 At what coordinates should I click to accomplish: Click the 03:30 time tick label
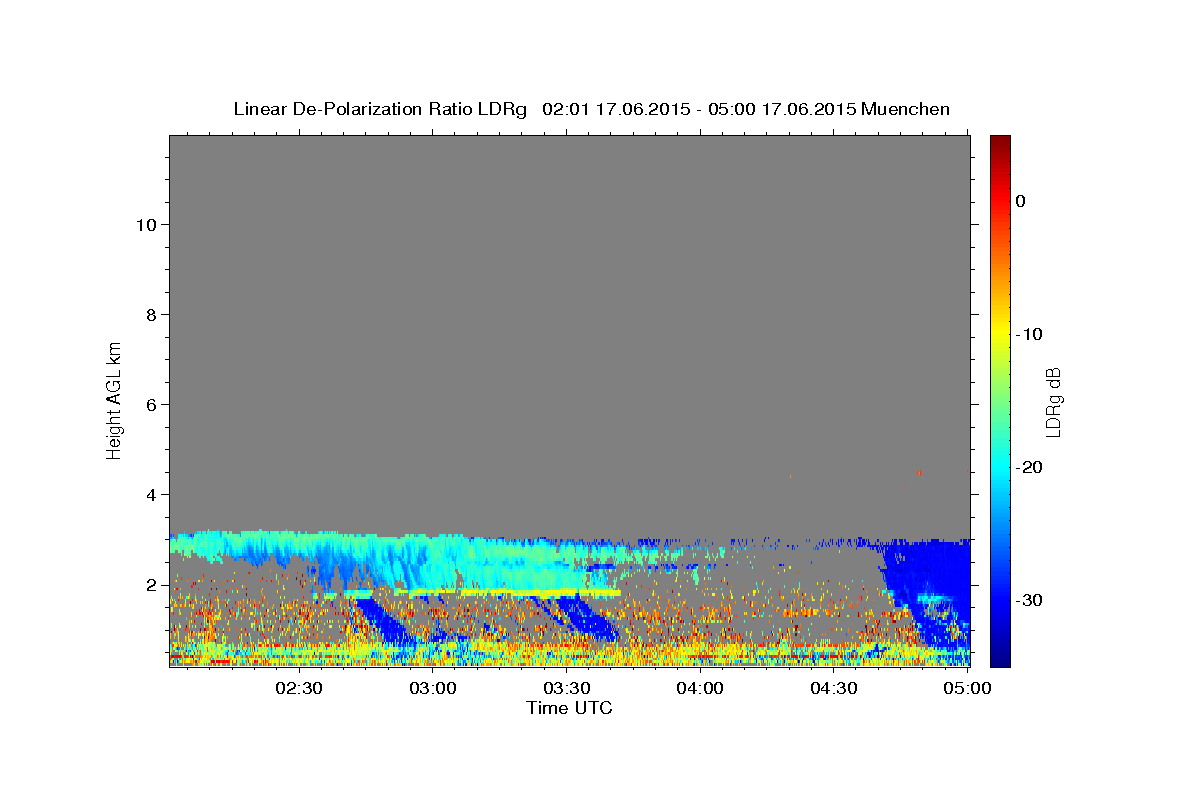(x=566, y=688)
